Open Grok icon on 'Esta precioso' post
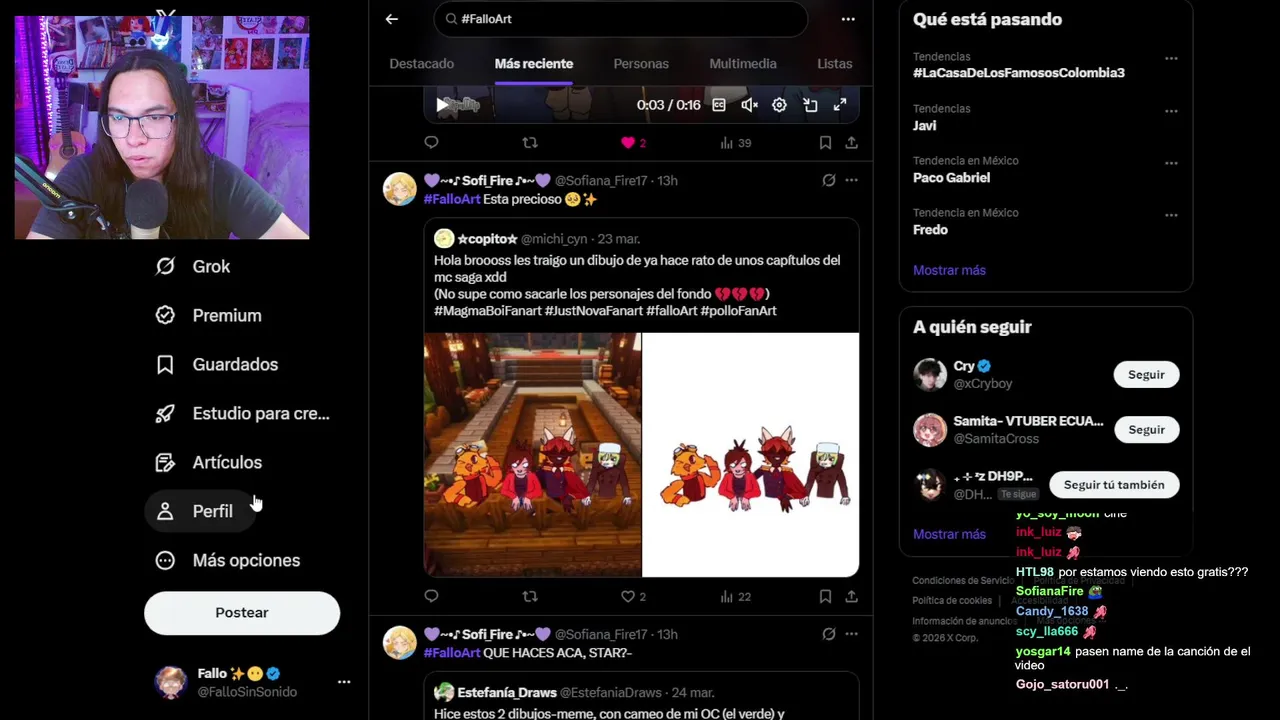The width and height of the screenshot is (1280, 720). pyautogui.click(x=828, y=181)
